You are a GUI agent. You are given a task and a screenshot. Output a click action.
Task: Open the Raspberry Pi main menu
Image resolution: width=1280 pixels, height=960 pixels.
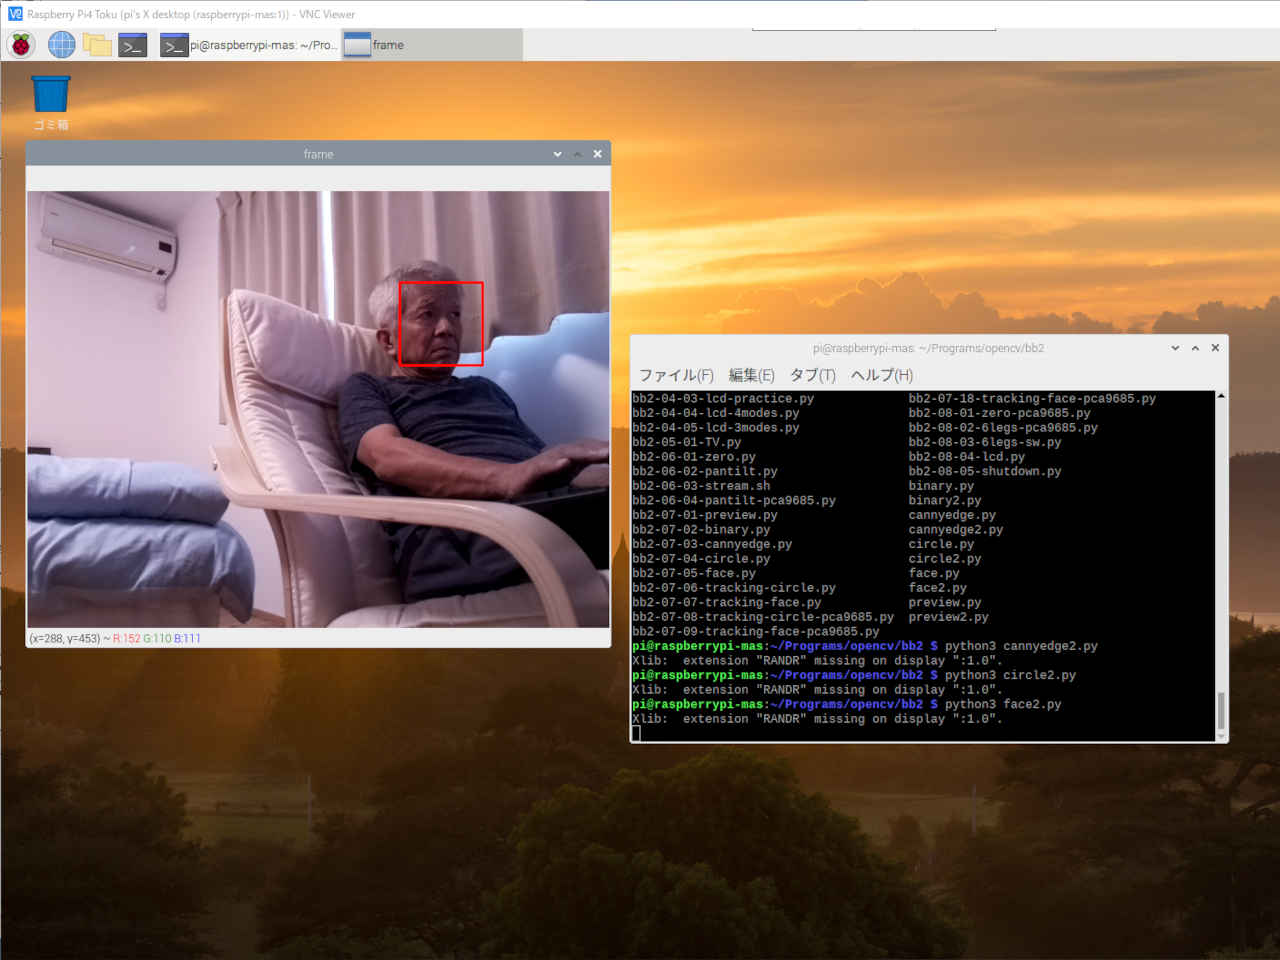[x=21, y=45]
